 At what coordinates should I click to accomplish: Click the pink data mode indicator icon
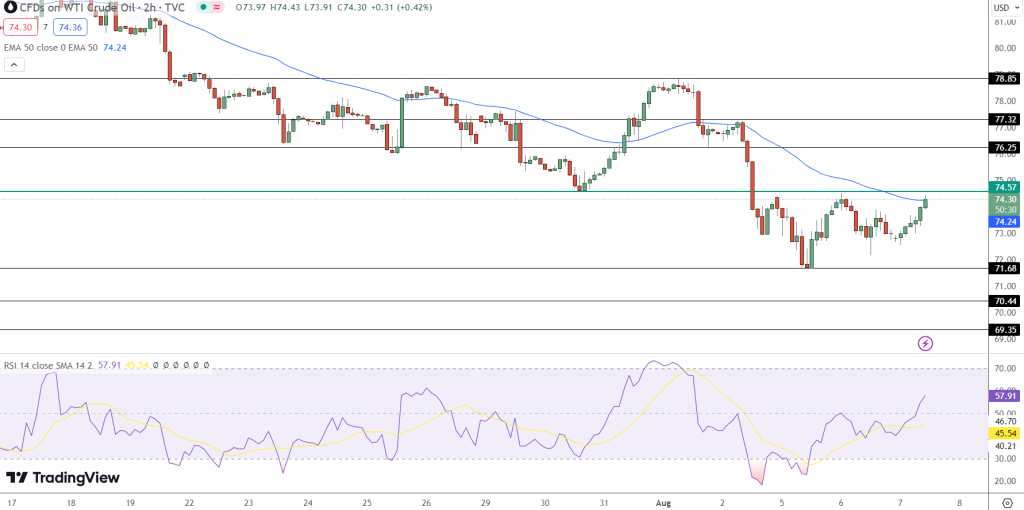pos(217,7)
